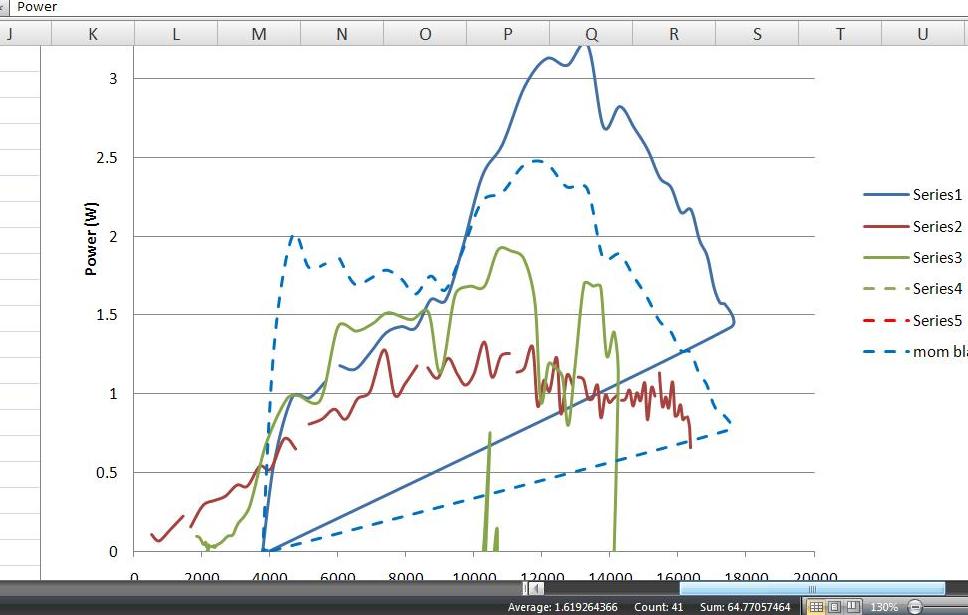Switch to Page Layout view
This screenshot has height=615, width=968.
tap(835, 607)
